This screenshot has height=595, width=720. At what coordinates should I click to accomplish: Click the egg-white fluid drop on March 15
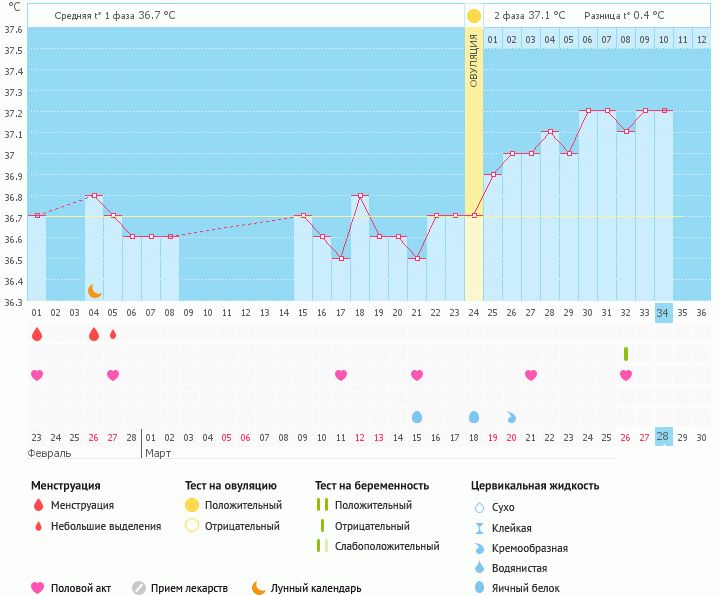click(x=417, y=416)
